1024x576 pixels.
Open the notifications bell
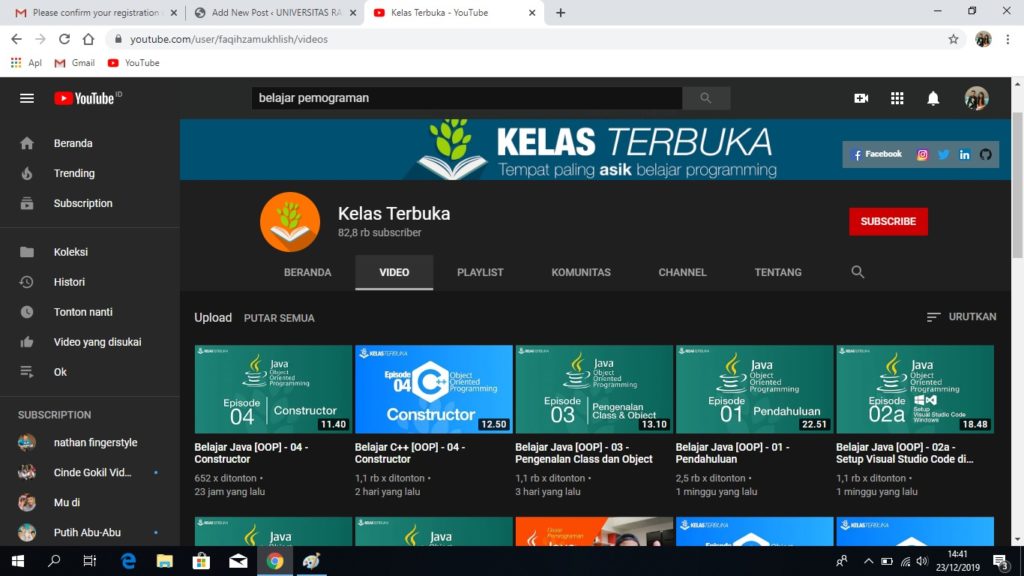point(933,98)
